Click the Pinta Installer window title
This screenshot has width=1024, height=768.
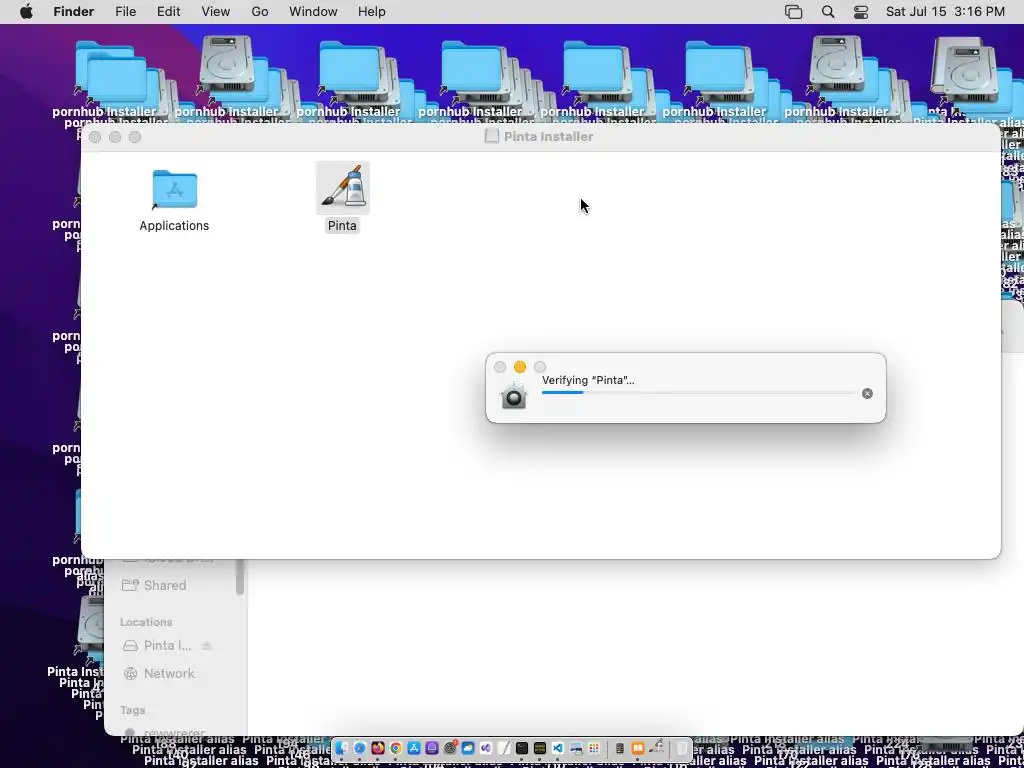pyautogui.click(x=549, y=136)
